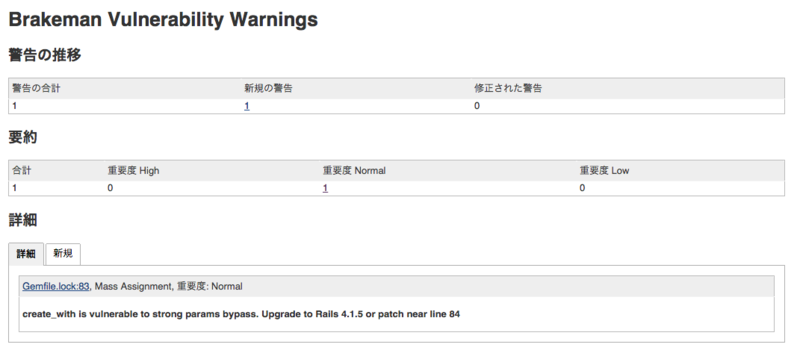Screen dimensions: 800x362
Task: Click the 重要度 High column header
Action: pyautogui.click(x=134, y=171)
